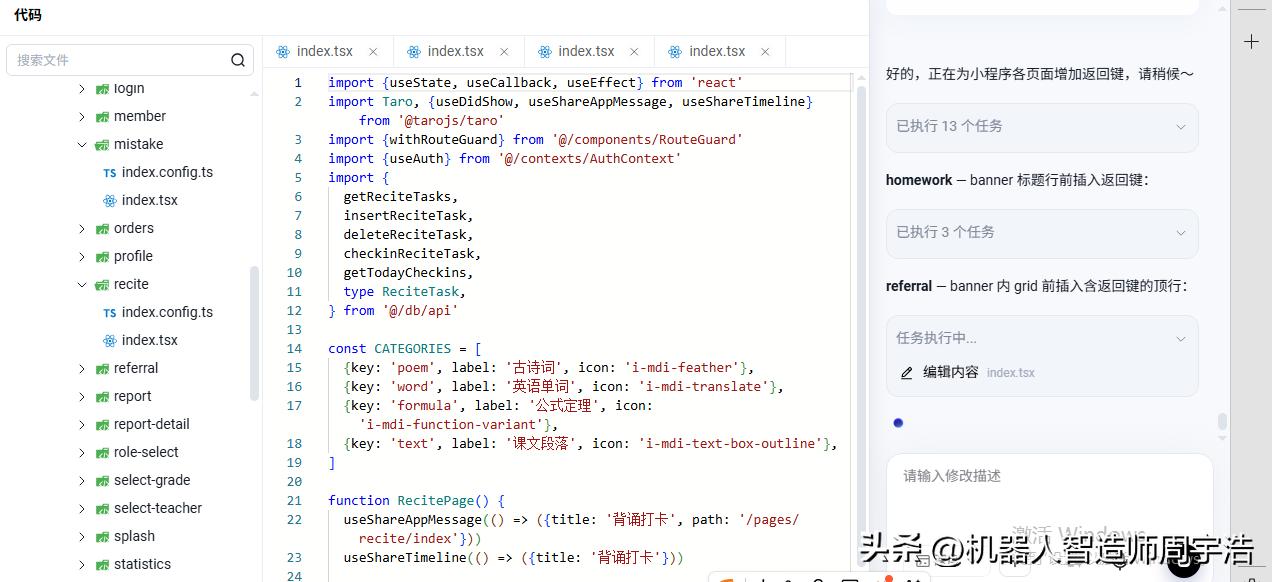Click the React icon on second index.tsx tab
This screenshot has width=1272, height=582.
point(414,51)
